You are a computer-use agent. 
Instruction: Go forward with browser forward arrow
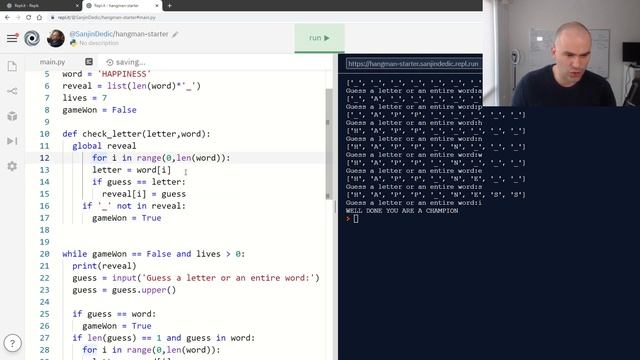(18, 17)
